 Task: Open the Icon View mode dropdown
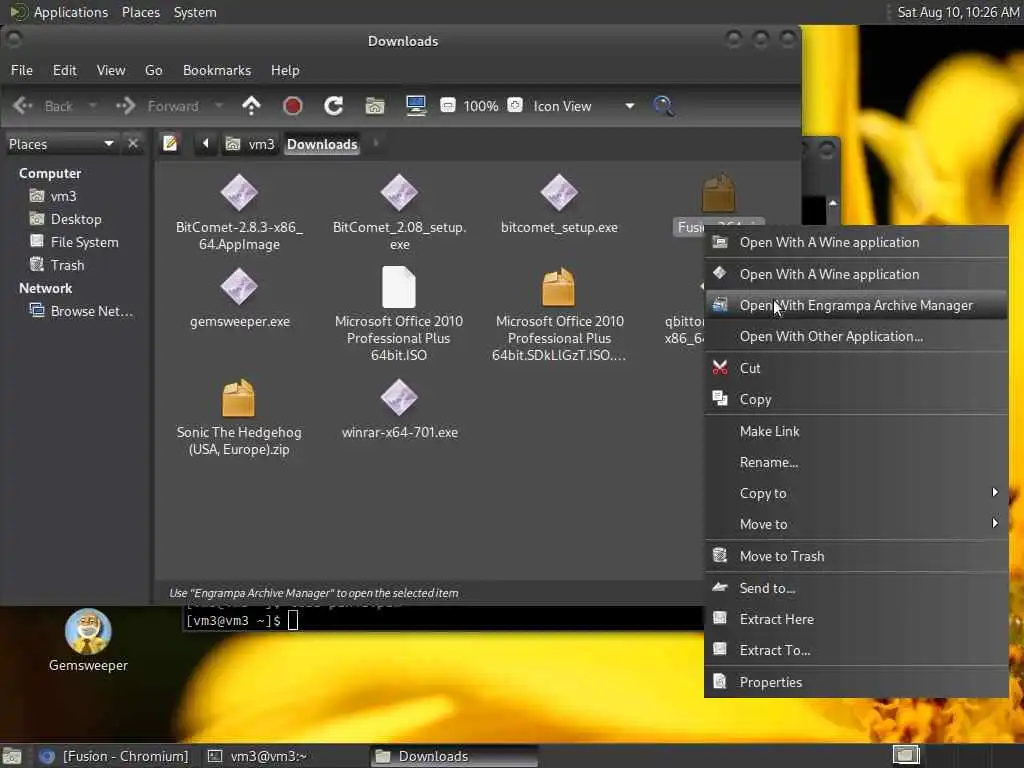630,106
